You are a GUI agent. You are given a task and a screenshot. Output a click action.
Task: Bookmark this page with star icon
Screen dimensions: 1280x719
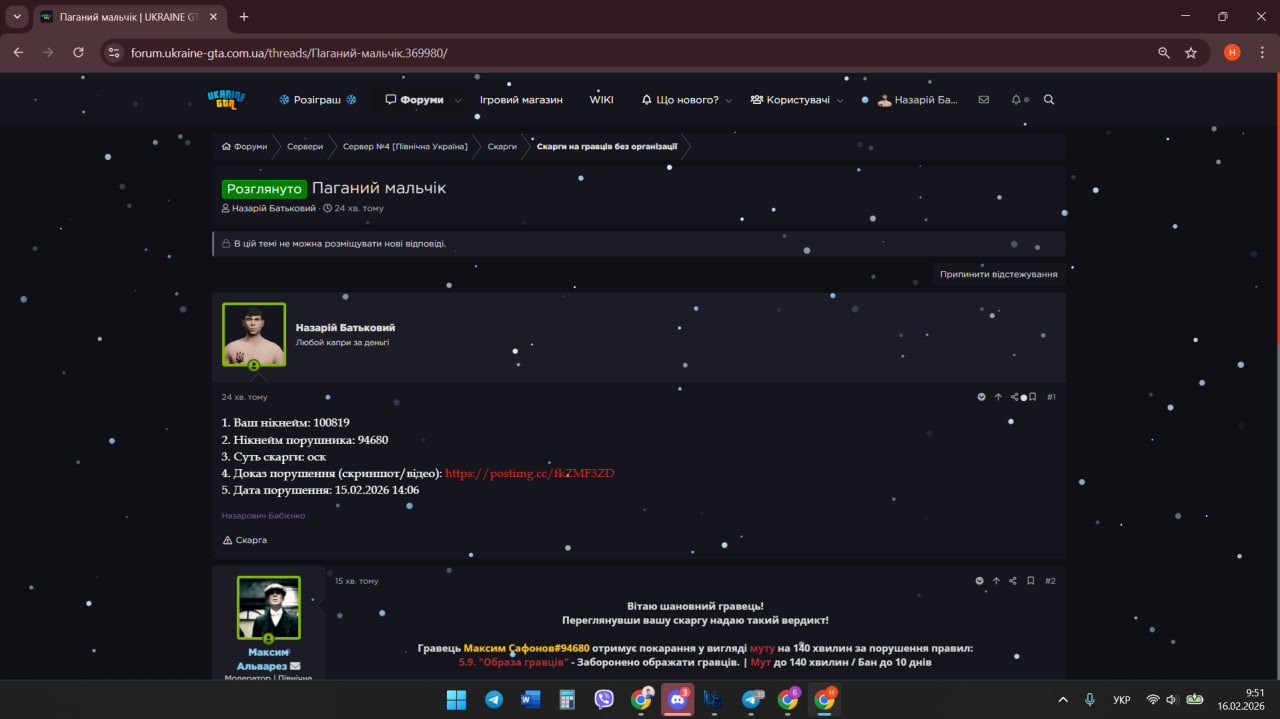(1191, 52)
